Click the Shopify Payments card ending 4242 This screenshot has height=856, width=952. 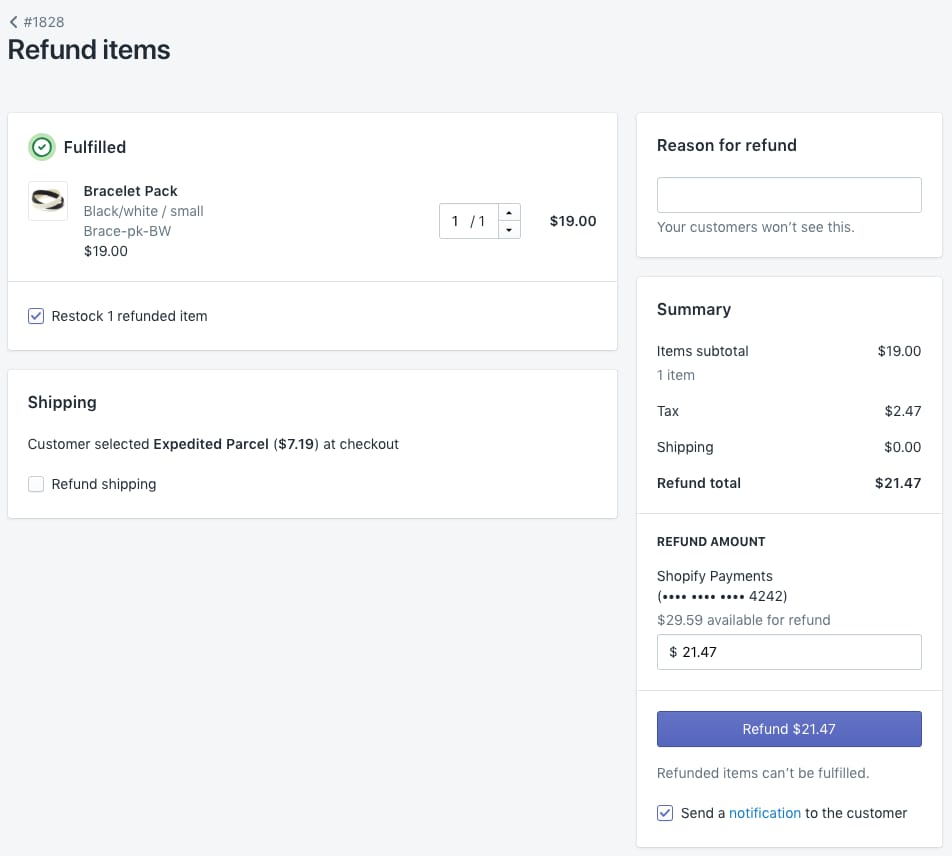(721, 586)
